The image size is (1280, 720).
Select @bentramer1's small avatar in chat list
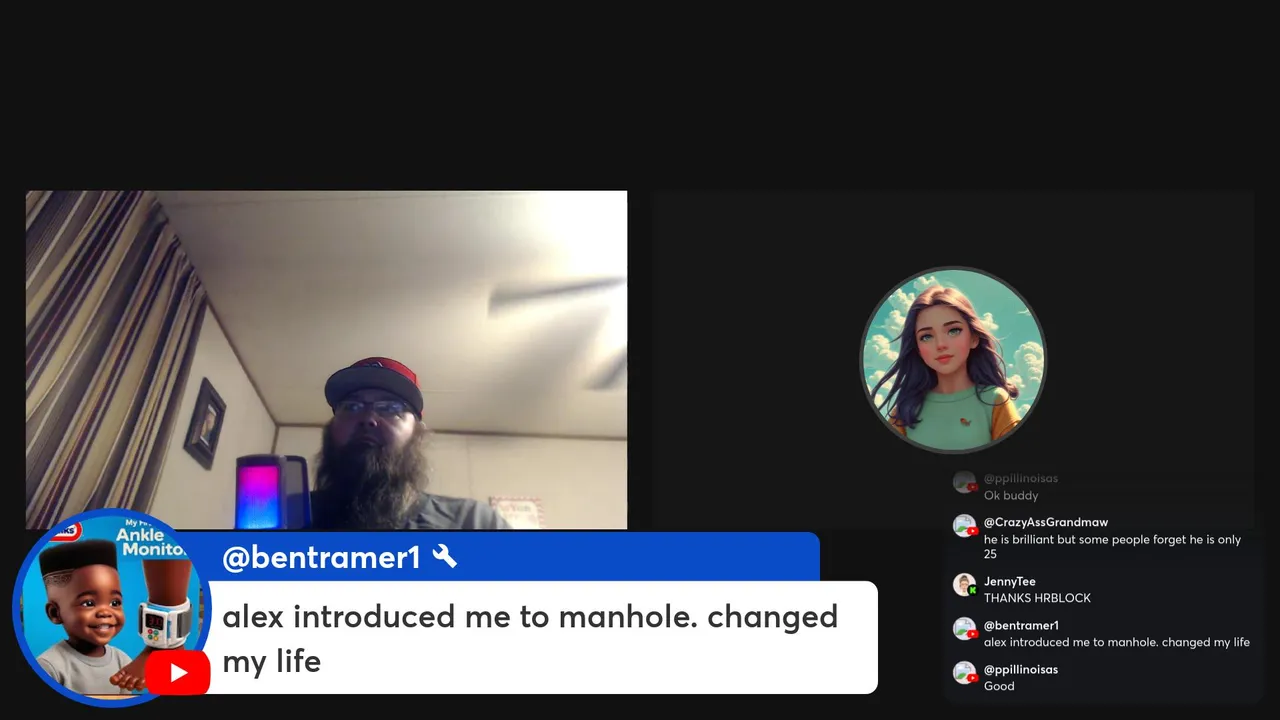964,628
